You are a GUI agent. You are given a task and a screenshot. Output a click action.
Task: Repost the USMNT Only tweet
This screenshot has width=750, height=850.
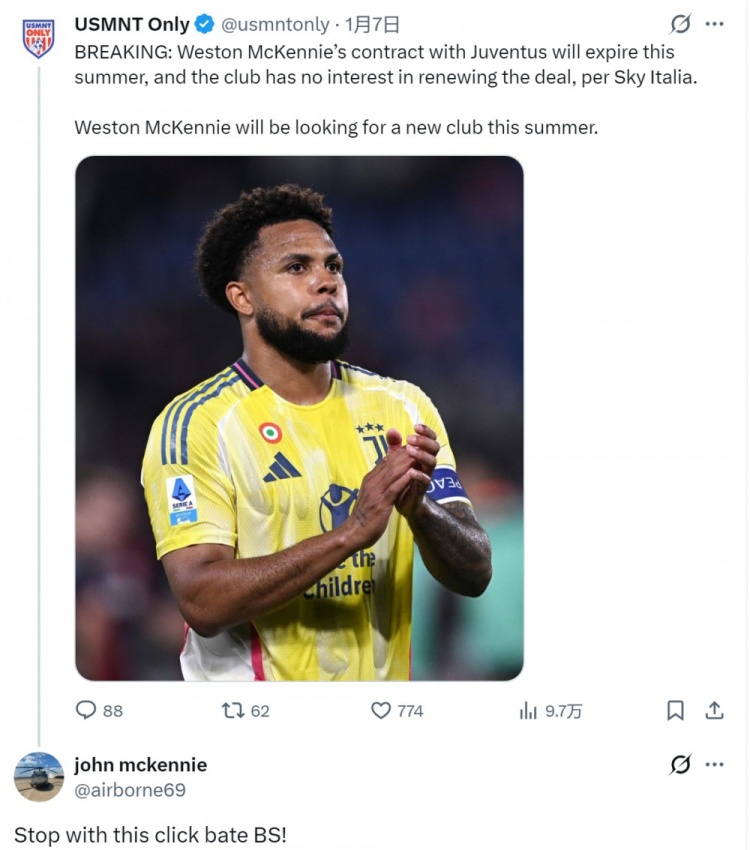coord(233,710)
